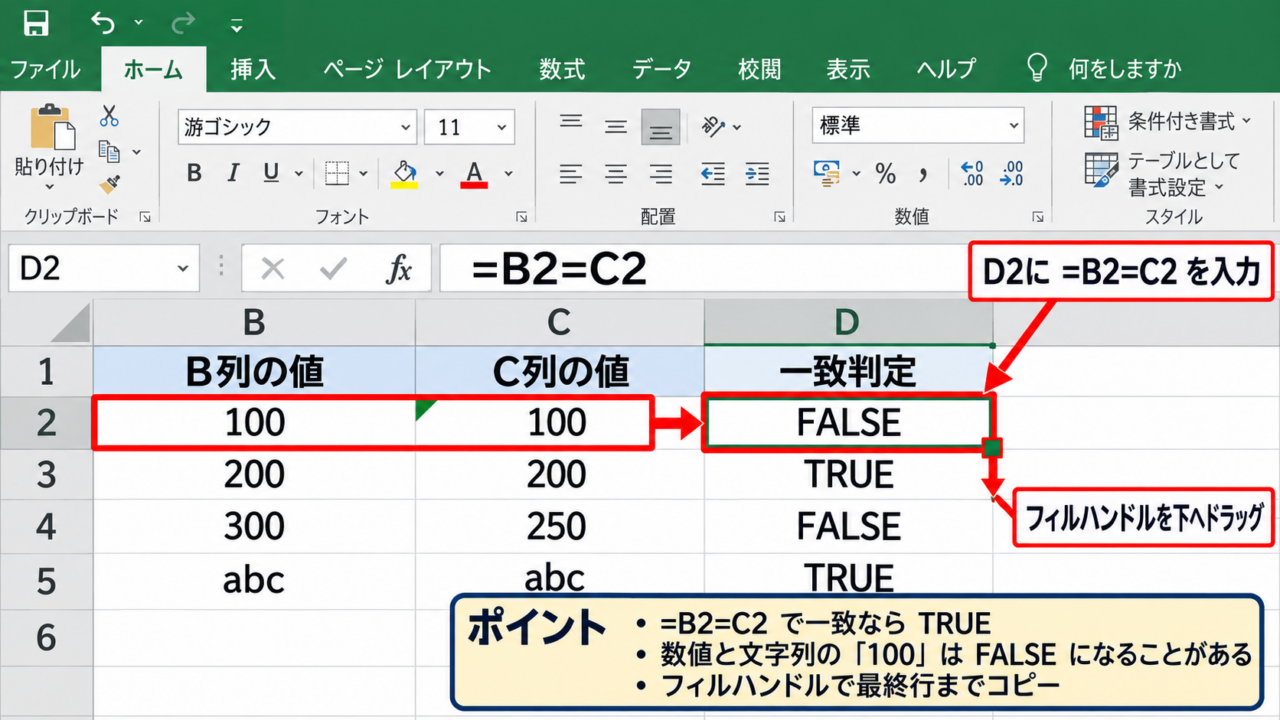Screen dimensions: 1280x720
Task: Click the Borders icon
Action: coord(337,174)
